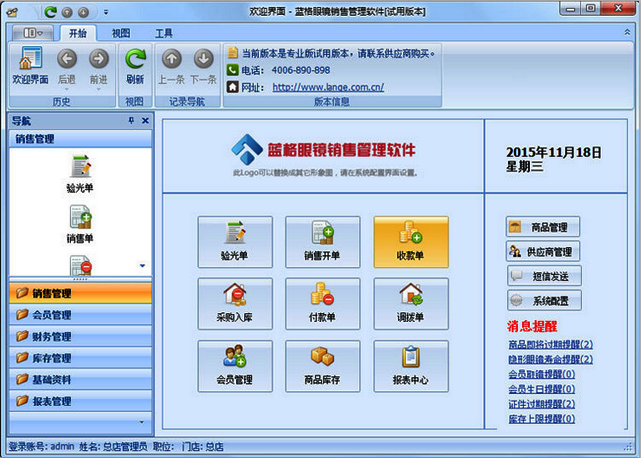Switch to the 开始 ribbon tab

click(x=78, y=33)
